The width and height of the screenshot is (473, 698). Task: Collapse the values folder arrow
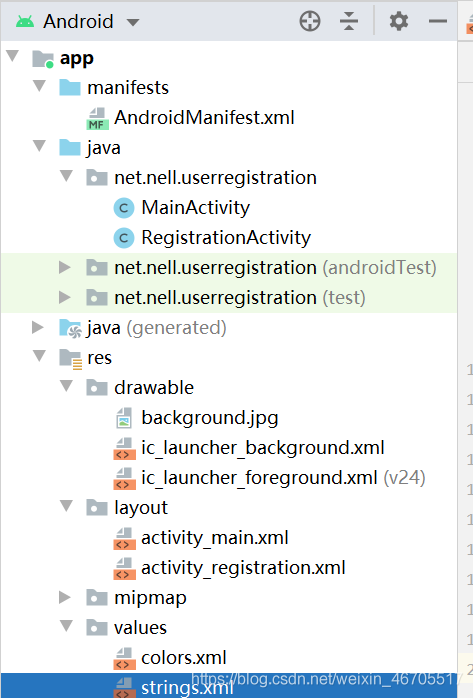[67, 626]
